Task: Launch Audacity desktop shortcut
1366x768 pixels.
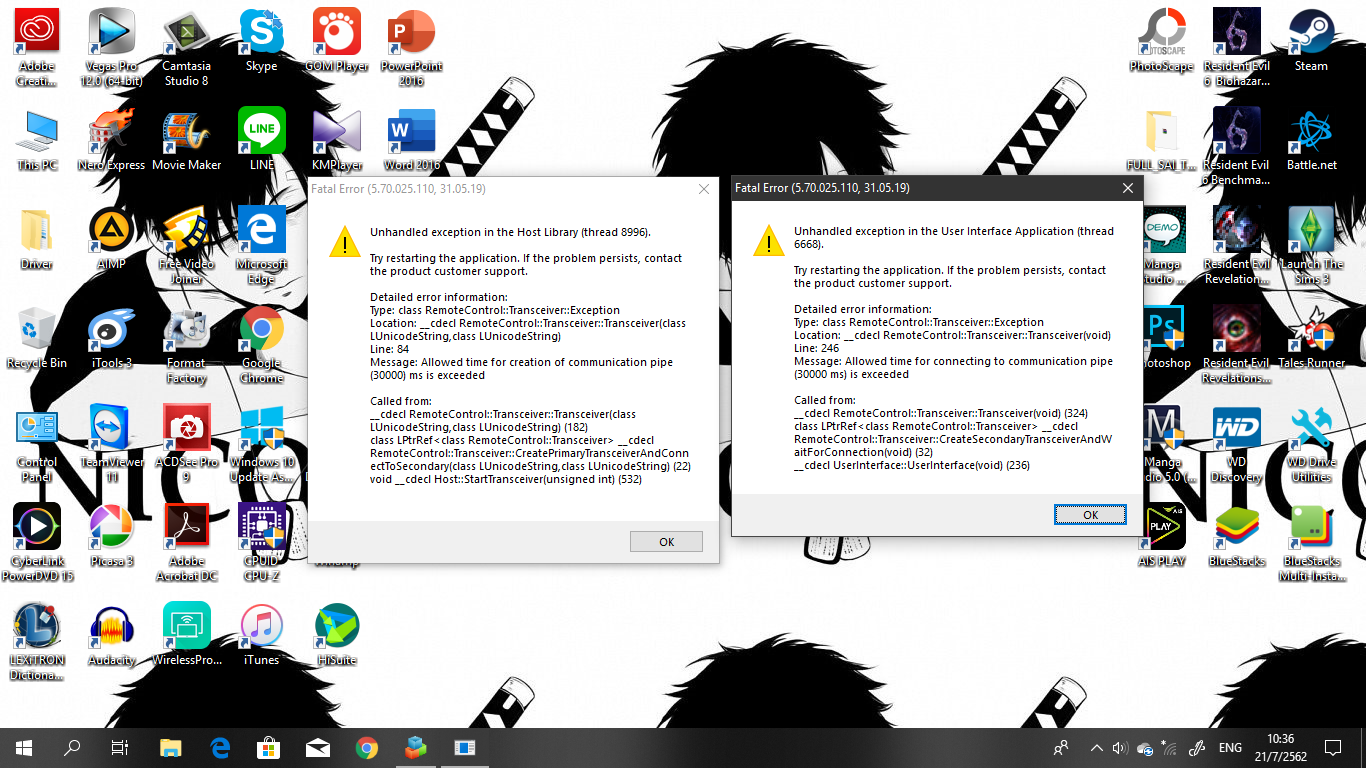Action: (112, 634)
